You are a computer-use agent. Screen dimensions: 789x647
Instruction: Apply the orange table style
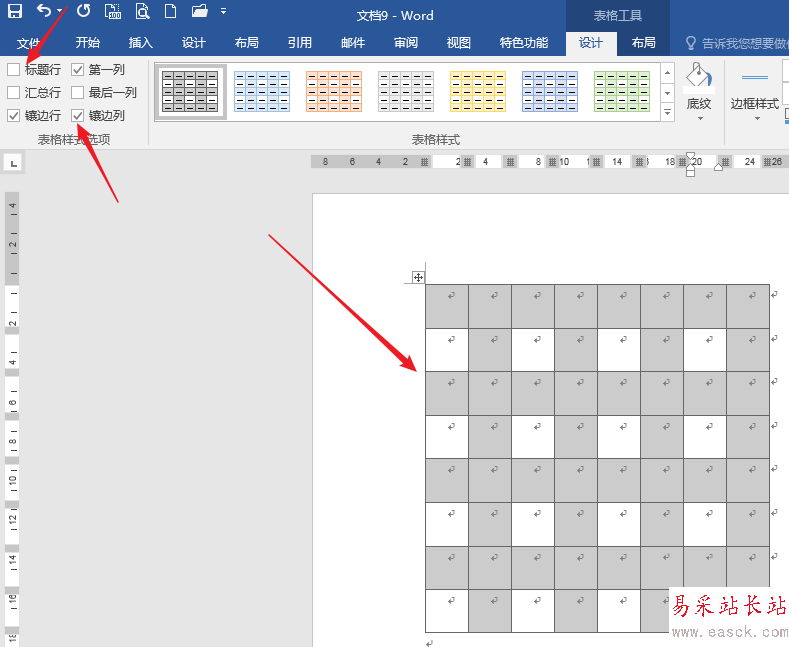point(334,92)
